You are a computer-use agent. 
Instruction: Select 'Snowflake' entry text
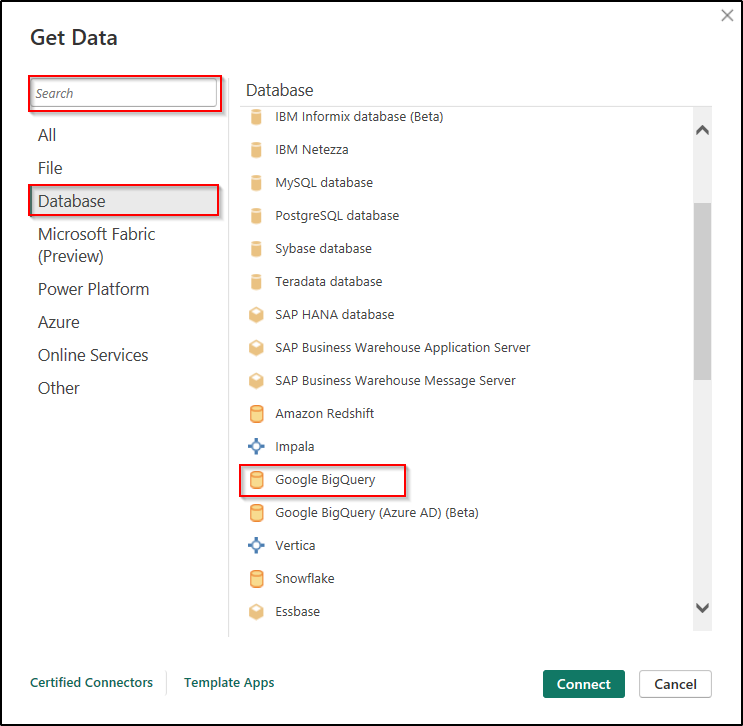tap(305, 579)
